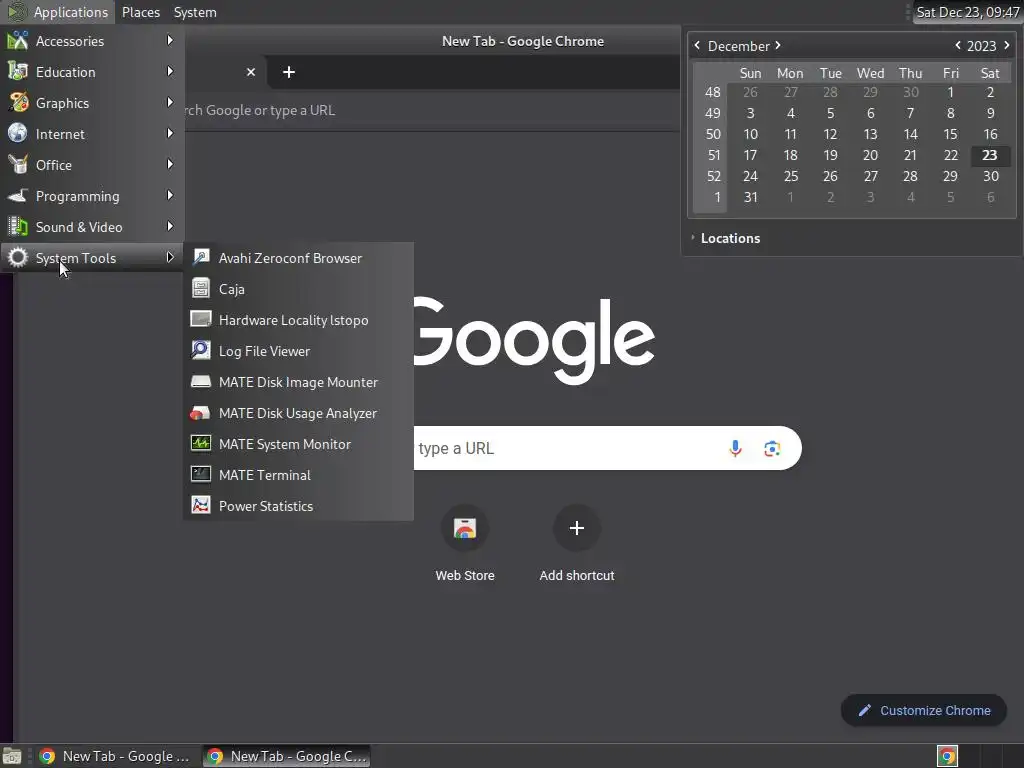
Task: Click the Chrome icon in the bottom-right panel
Action: point(947,756)
